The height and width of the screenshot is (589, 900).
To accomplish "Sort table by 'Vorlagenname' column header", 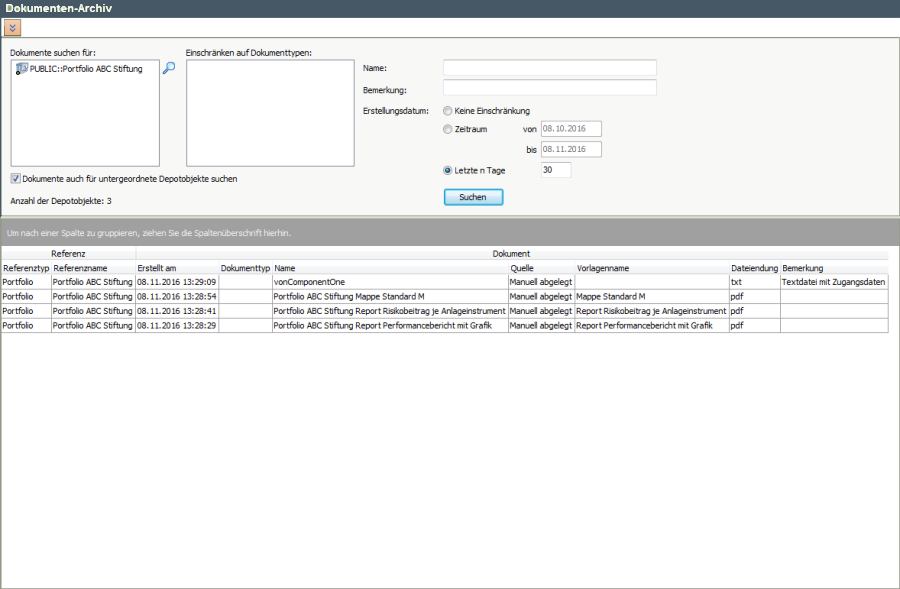I will (602, 268).
